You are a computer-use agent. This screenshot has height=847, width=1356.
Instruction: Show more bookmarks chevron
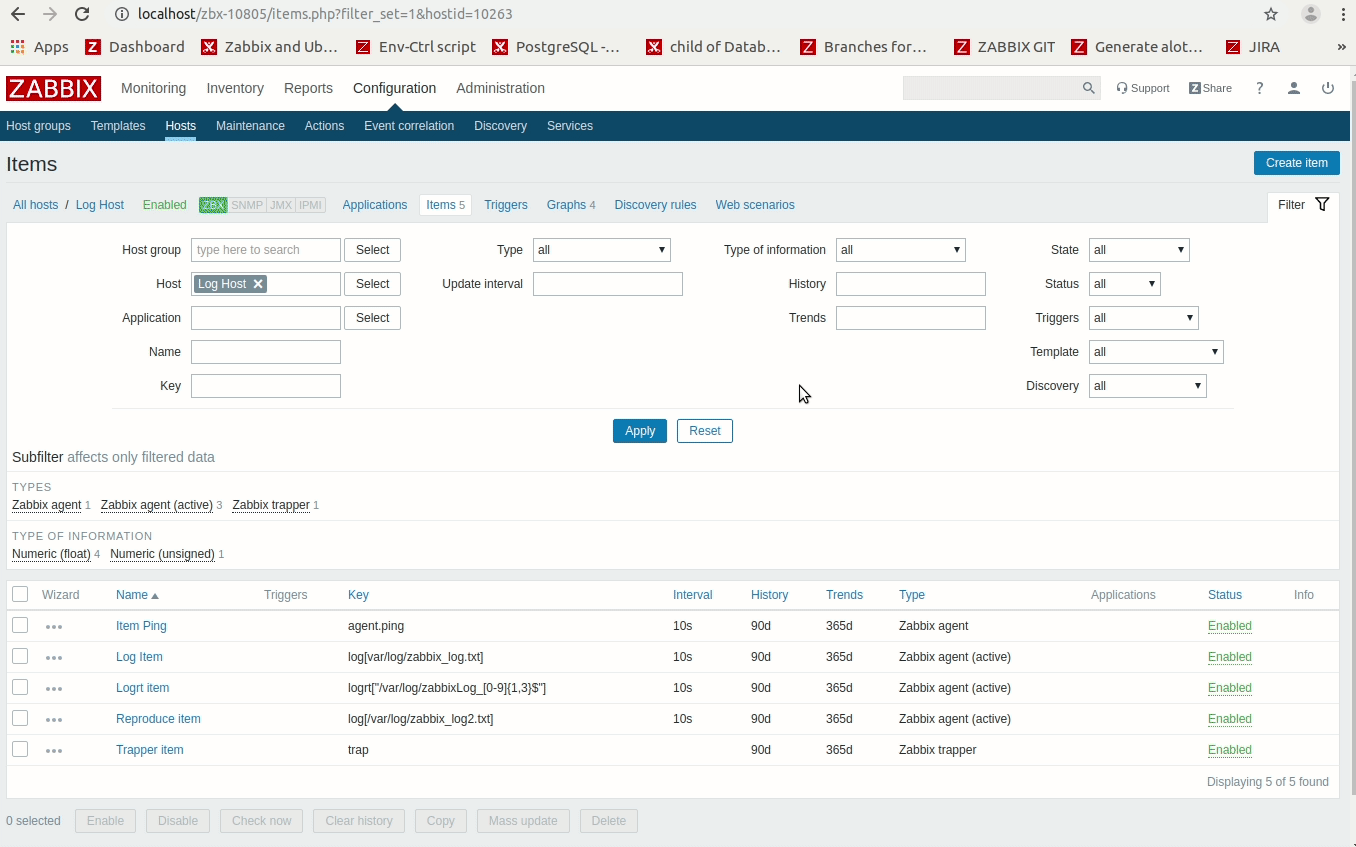tap(1341, 46)
